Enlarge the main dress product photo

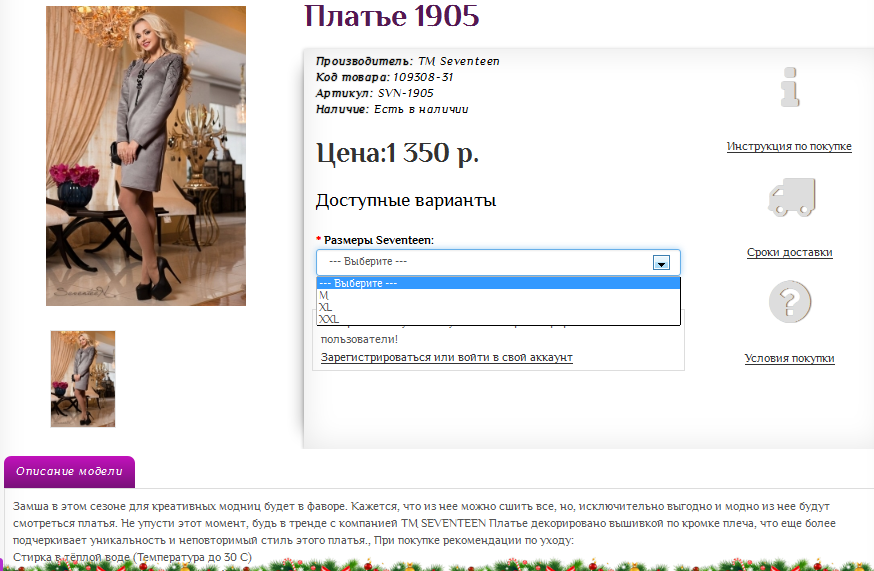coord(145,156)
